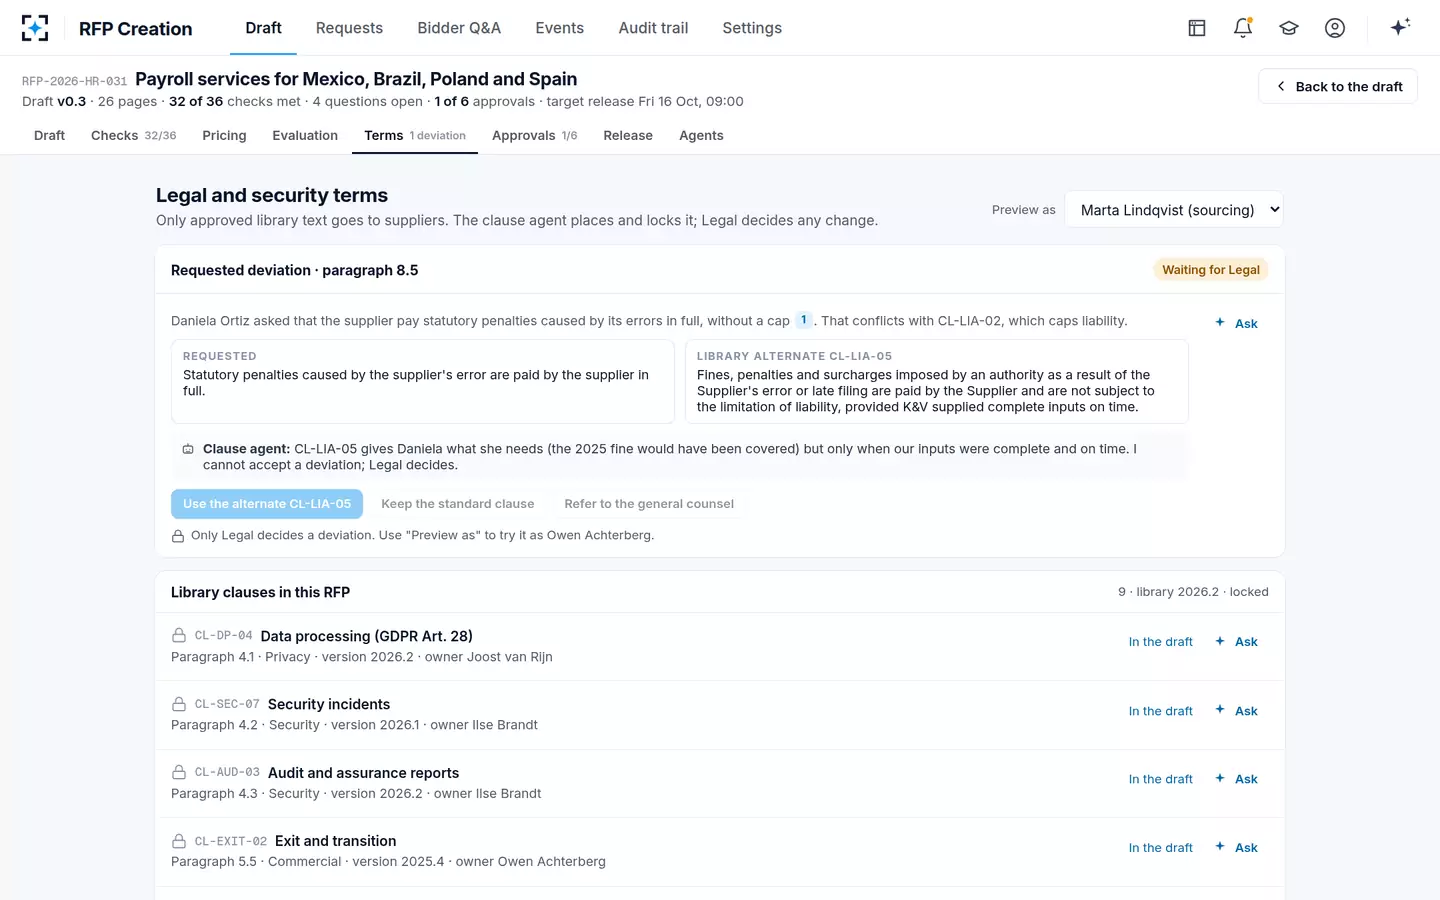The image size is (1440, 900).
Task: Click the lock icon beside CL-DP-04
Action: (x=179, y=636)
